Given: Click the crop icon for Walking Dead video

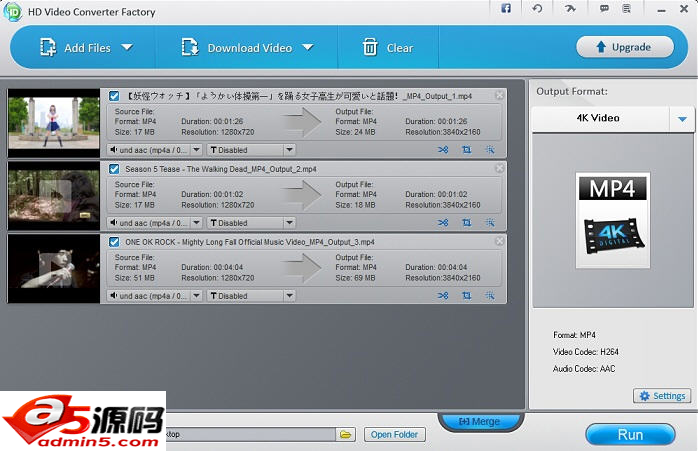Looking at the screenshot, I should point(467,223).
